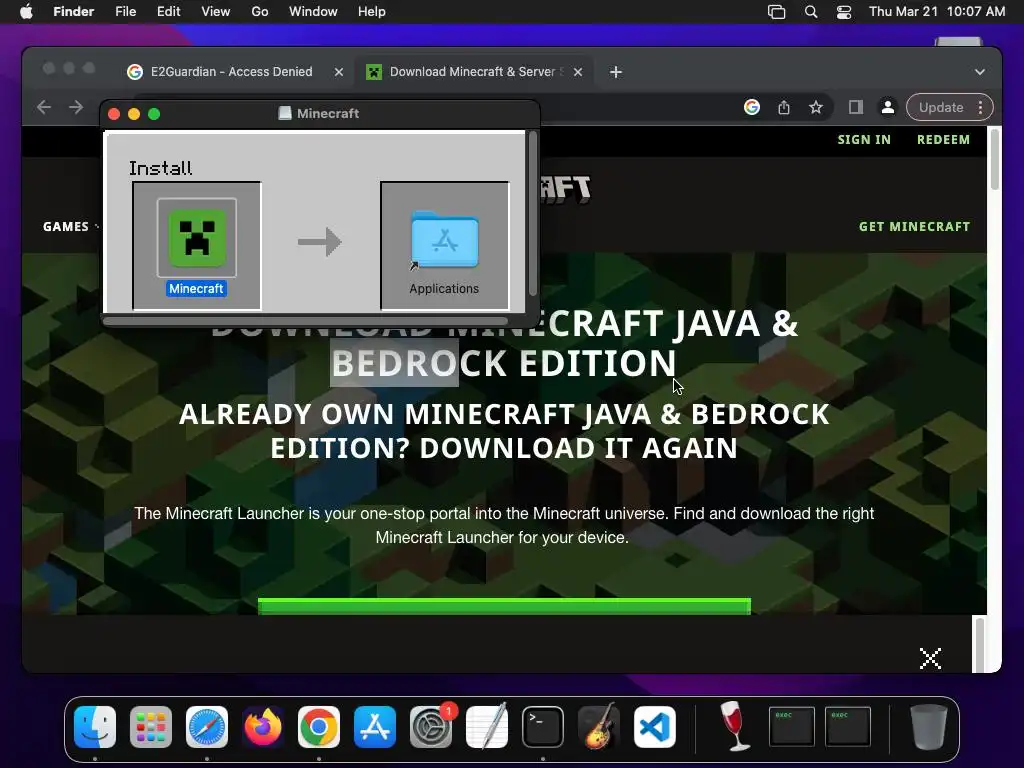Image resolution: width=1024 pixels, height=768 pixels.
Task: Click the Minecraft installer horizontal scrollbar
Action: 306,321
